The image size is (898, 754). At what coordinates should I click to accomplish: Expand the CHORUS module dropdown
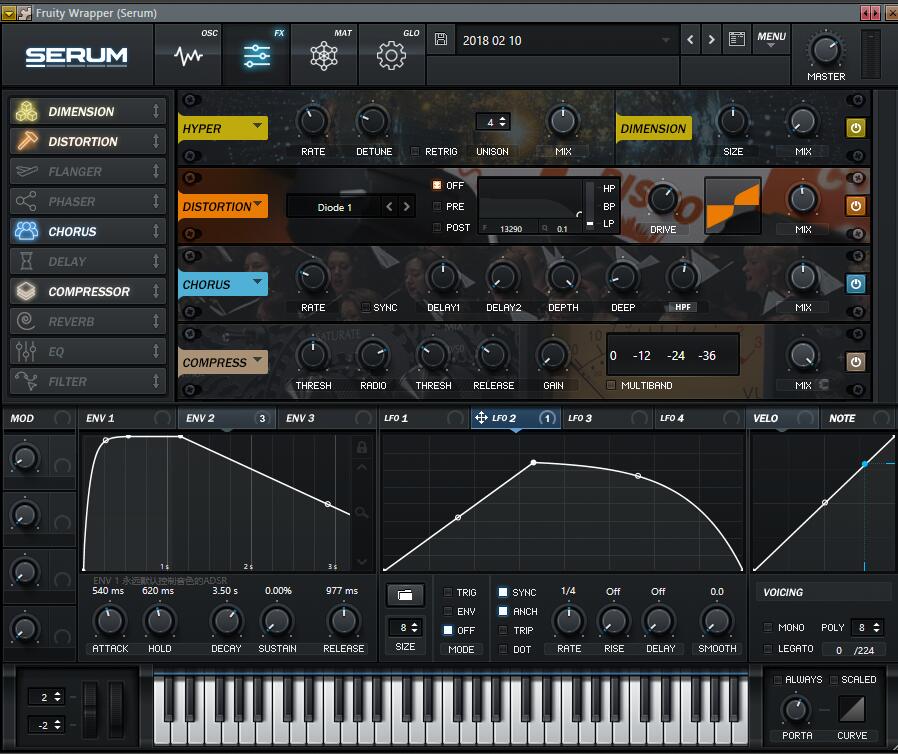click(257, 281)
